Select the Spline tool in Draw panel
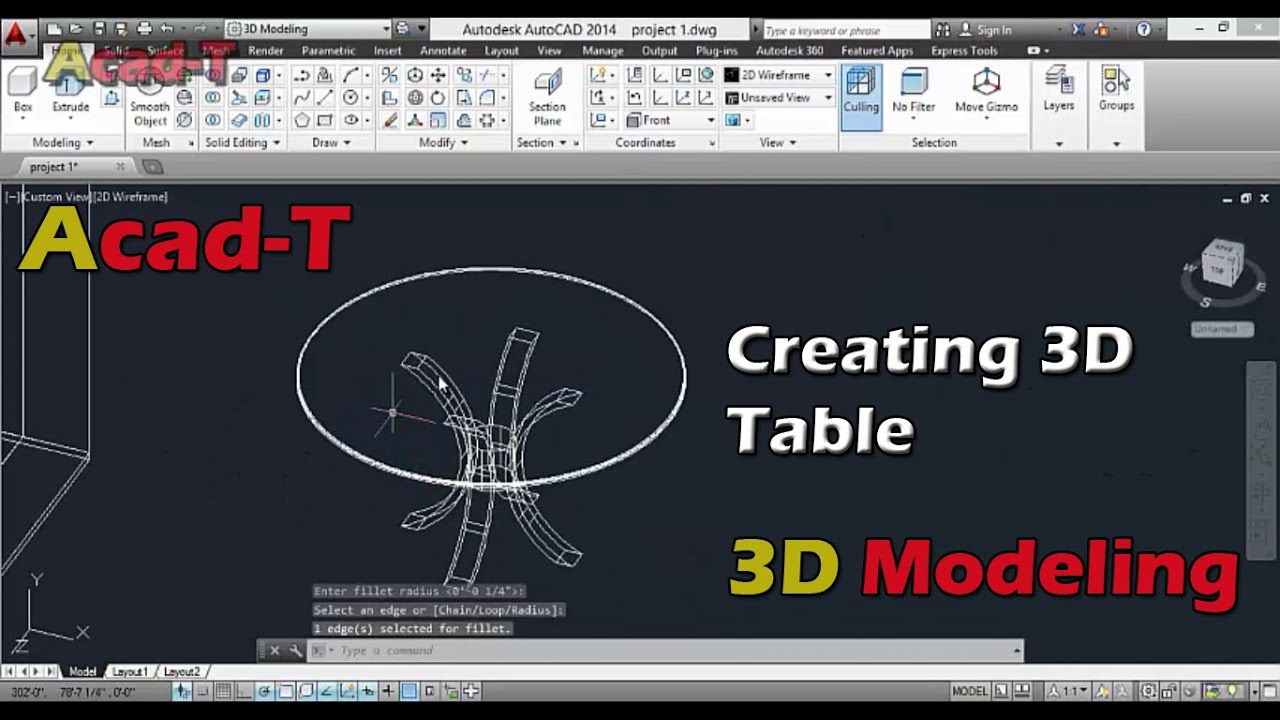The width and height of the screenshot is (1280, 720). [x=302, y=97]
